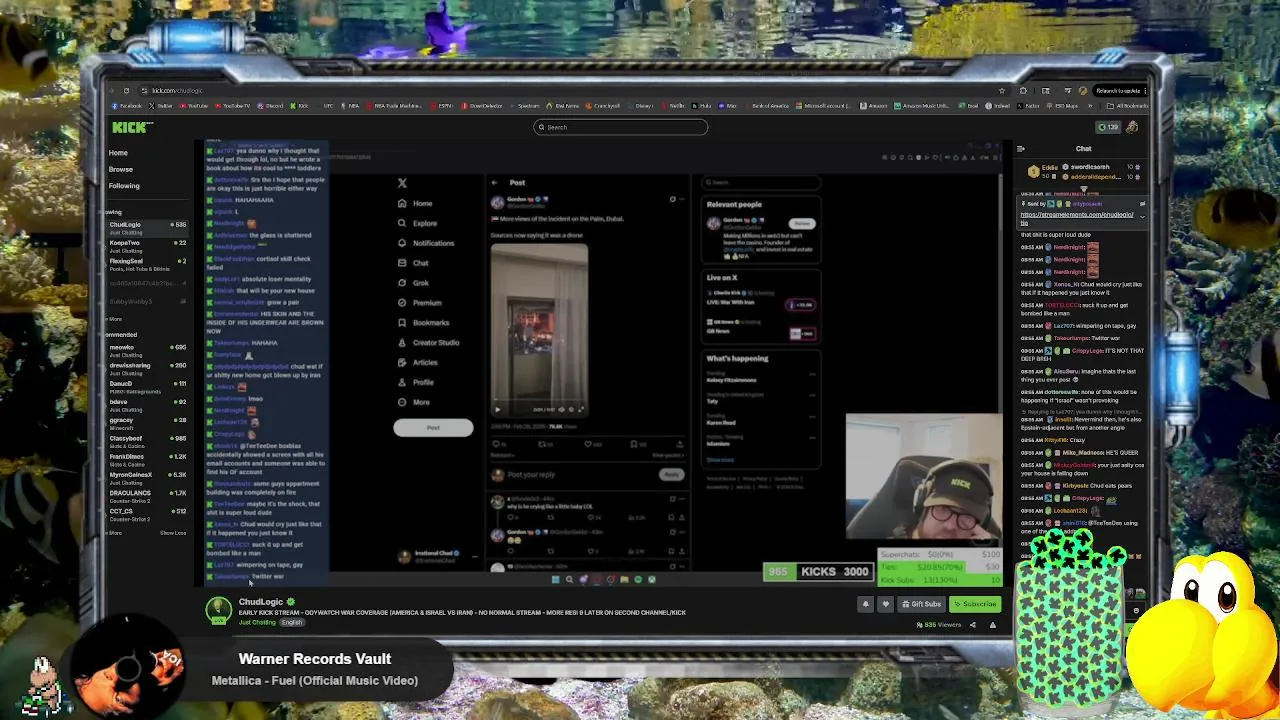The width and height of the screenshot is (1280, 720).
Task: Click the Grok icon on Gordon's post
Action: coord(672,200)
